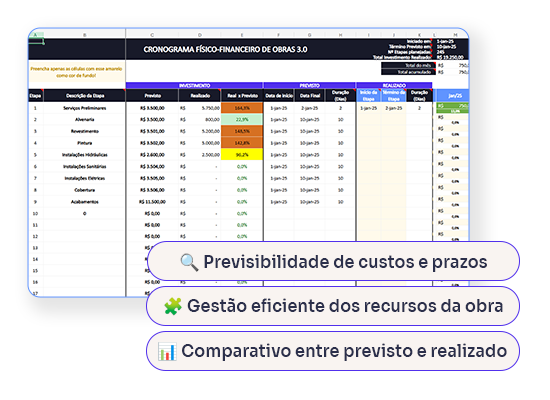
Task: Click the 1-jan-25 Início da Etapa cell
Action: click(x=368, y=108)
